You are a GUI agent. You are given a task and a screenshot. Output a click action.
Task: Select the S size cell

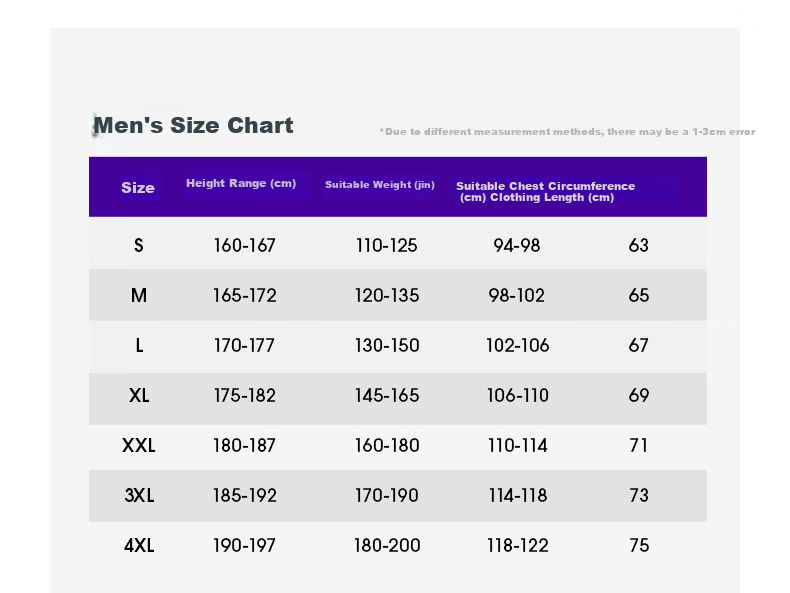(x=139, y=245)
